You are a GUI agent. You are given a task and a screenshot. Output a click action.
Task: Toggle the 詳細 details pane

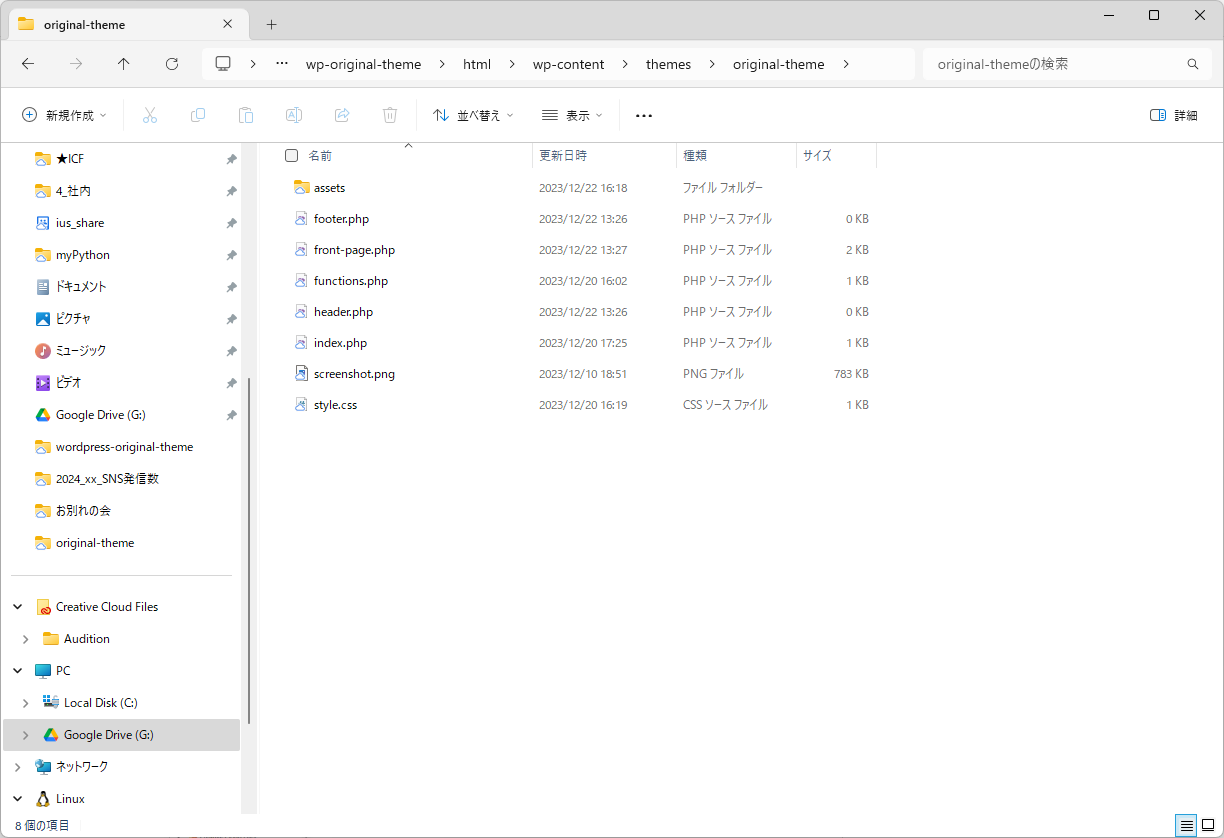[1173, 115]
